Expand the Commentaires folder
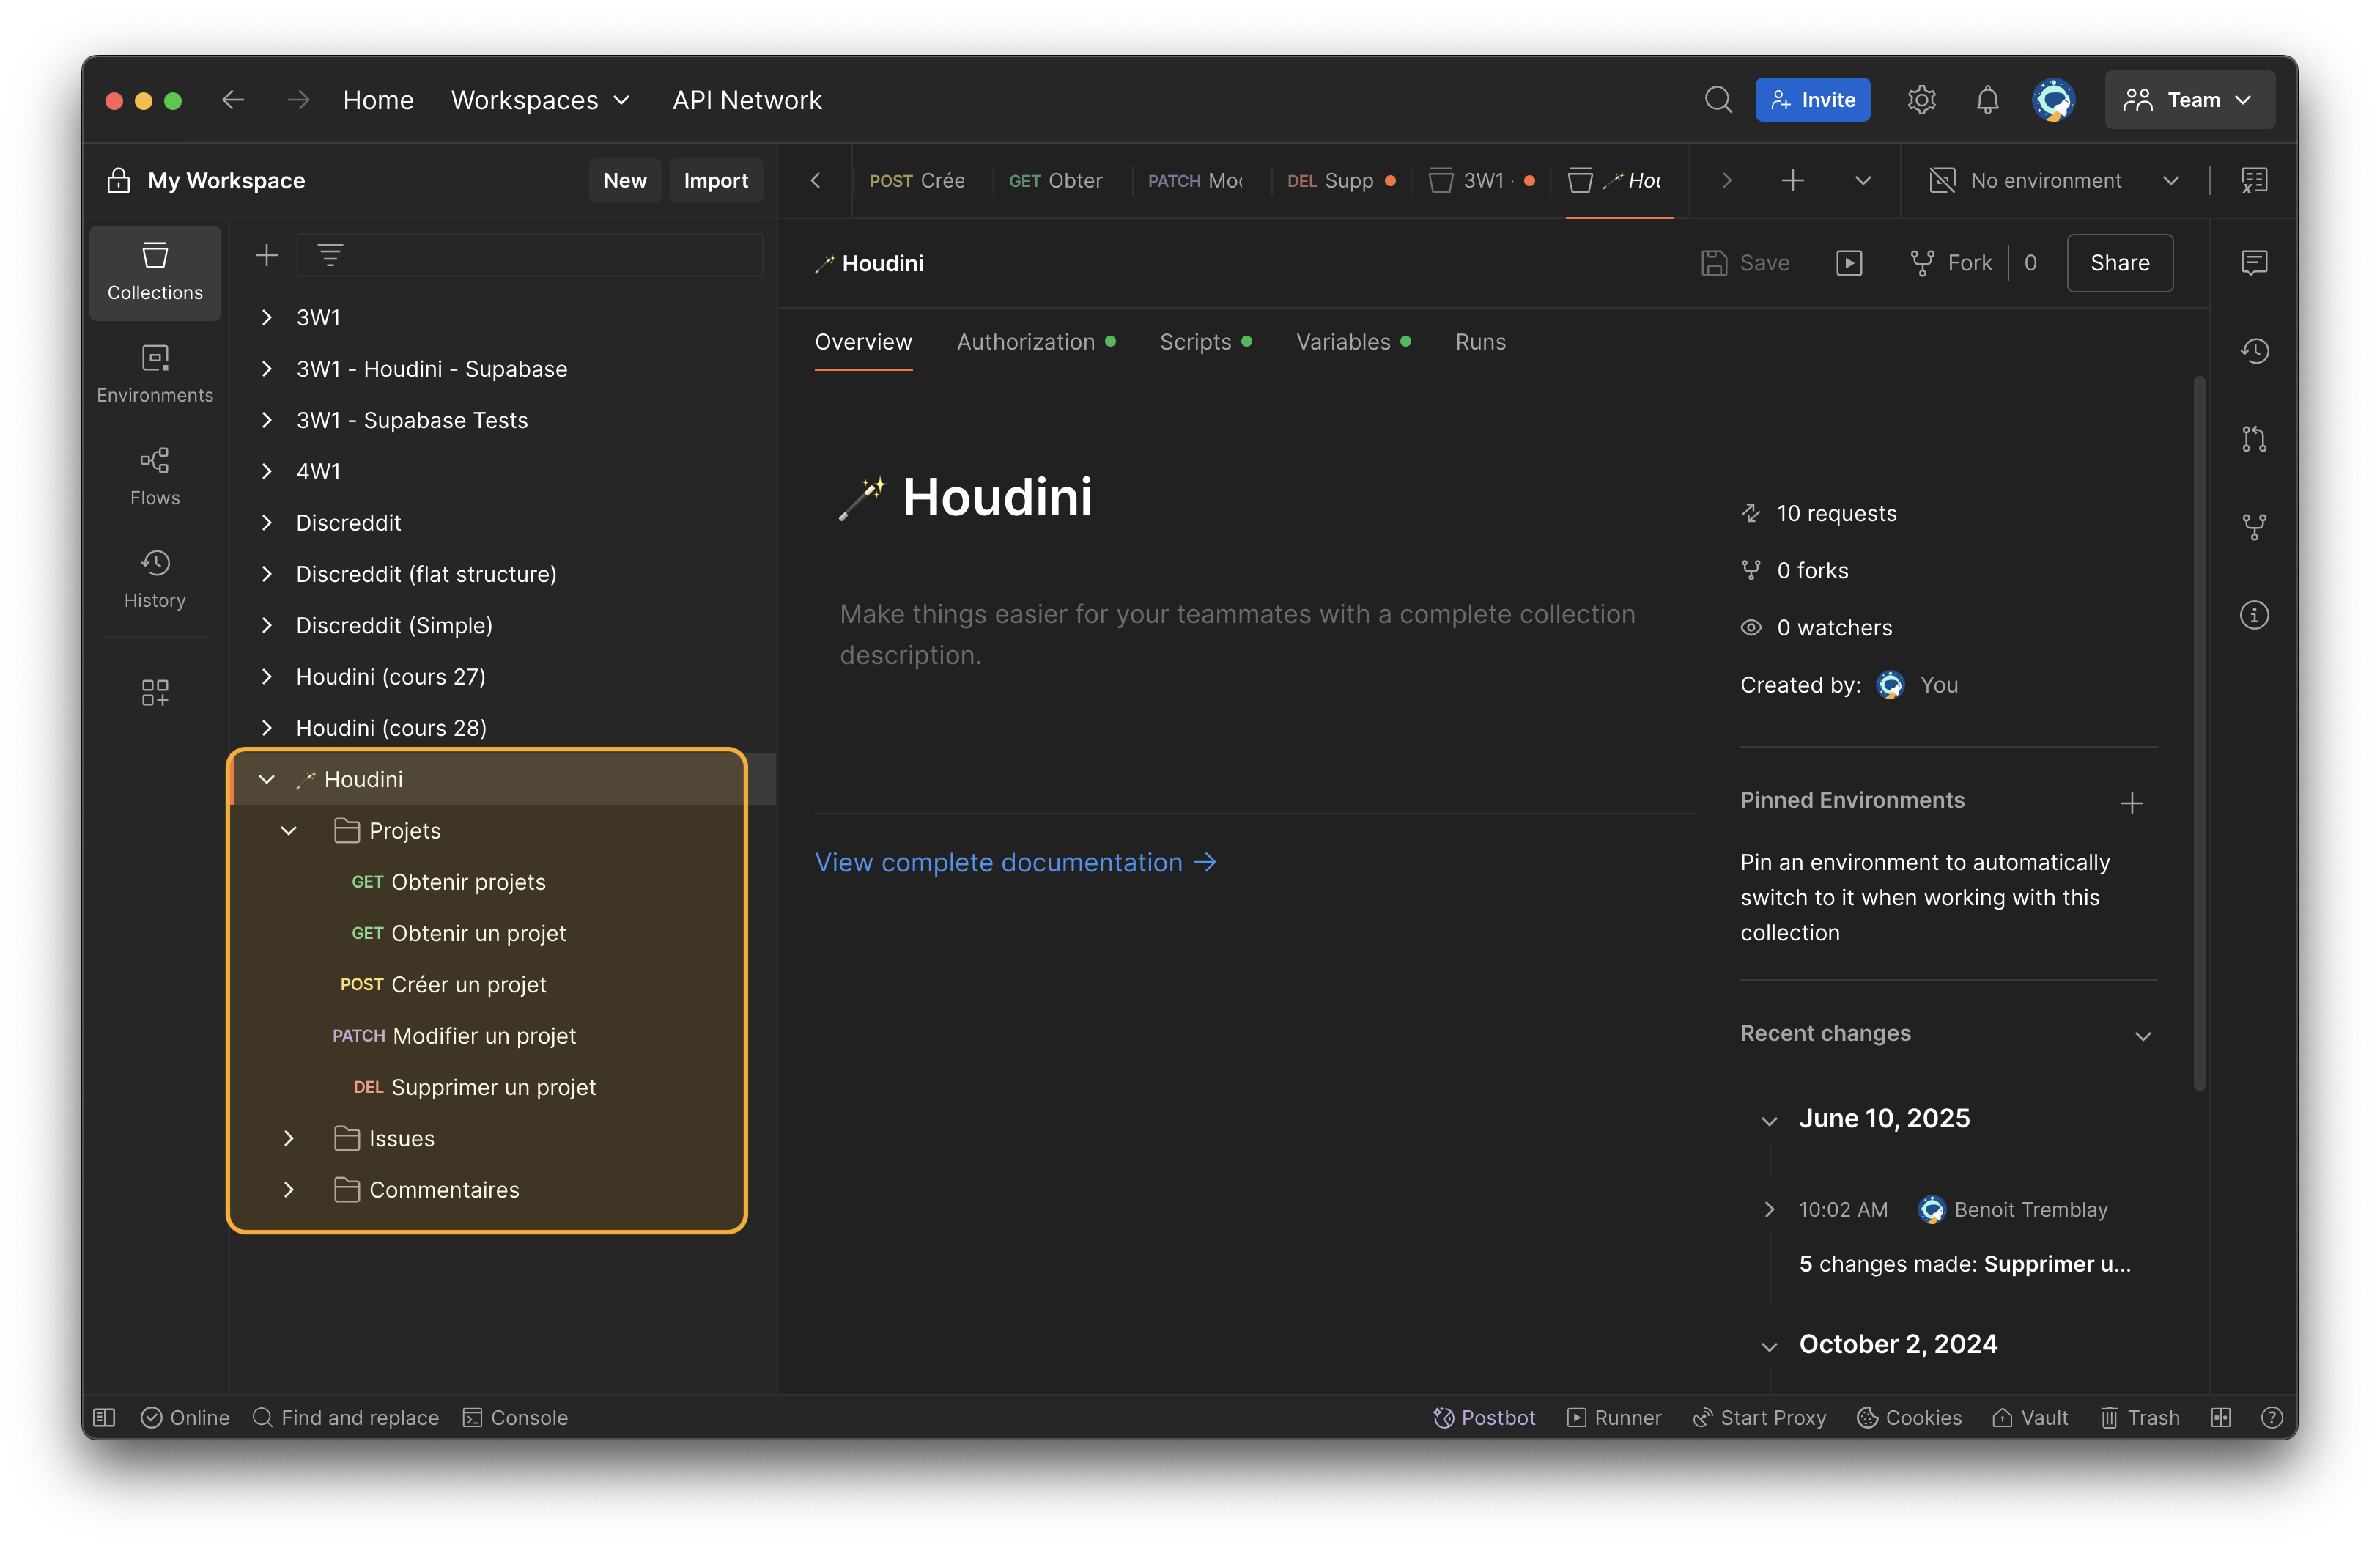The width and height of the screenshot is (2380, 1548). [289, 1190]
